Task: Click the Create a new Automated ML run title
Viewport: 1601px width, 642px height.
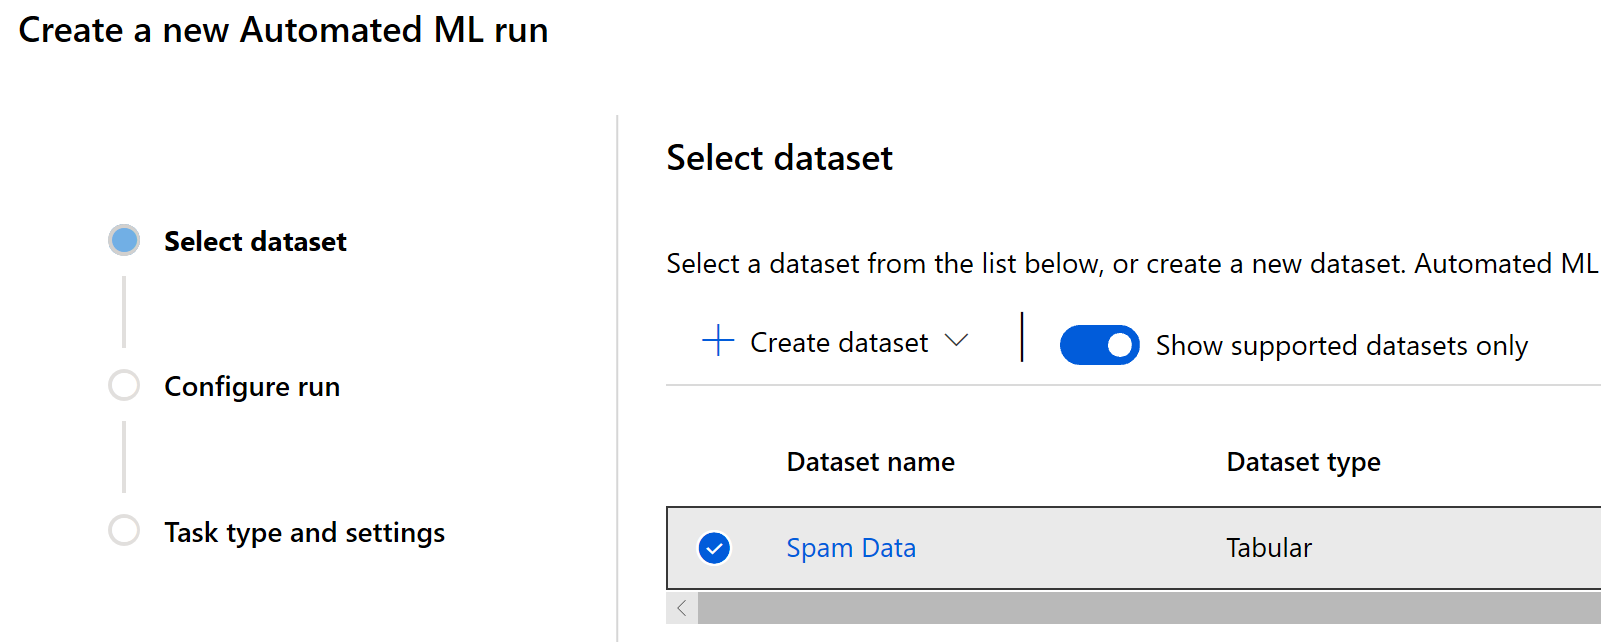Action: [x=283, y=30]
